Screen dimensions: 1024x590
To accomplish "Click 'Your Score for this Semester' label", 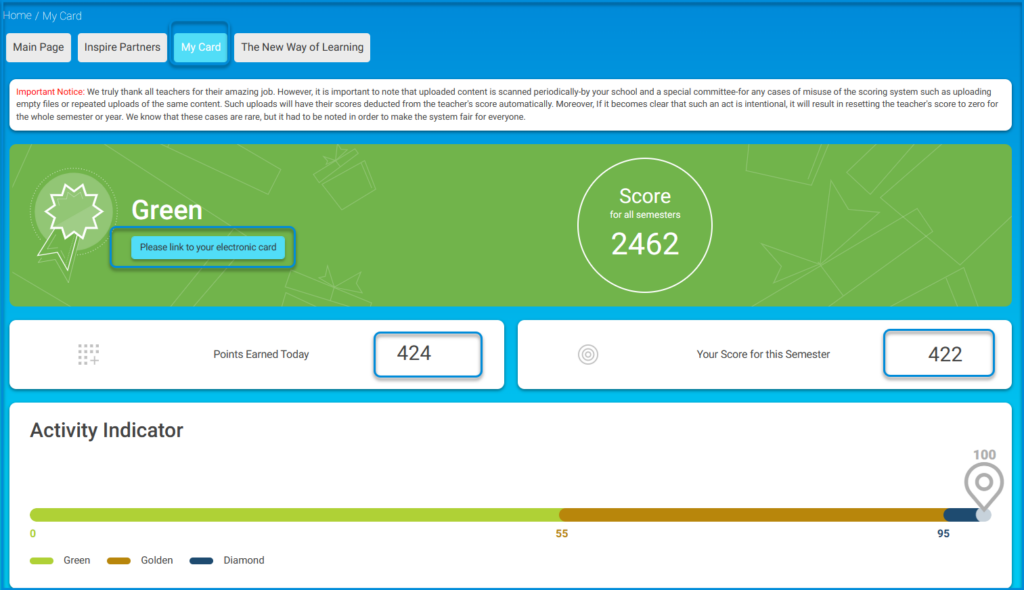I will [763, 354].
